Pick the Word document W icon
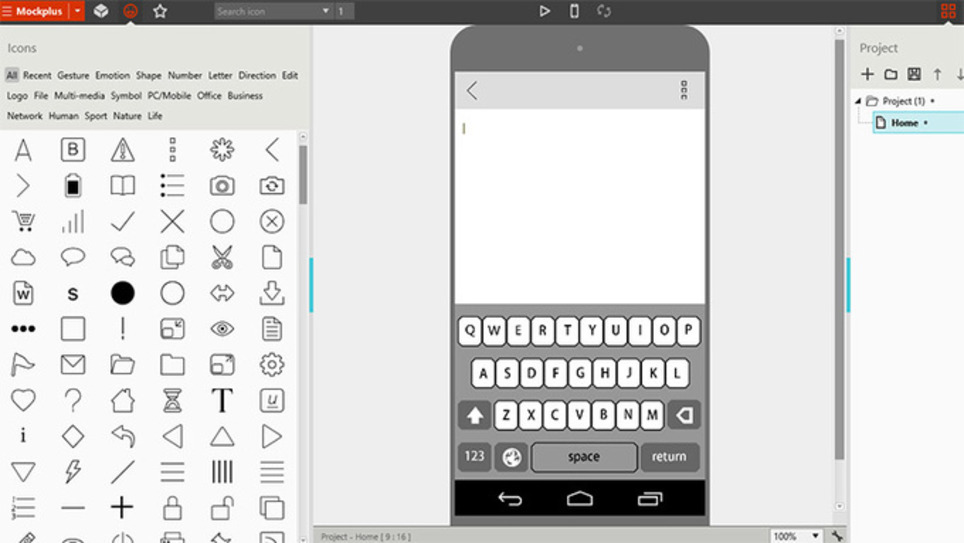Image resolution: width=964 pixels, height=543 pixels. (x=23, y=293)
